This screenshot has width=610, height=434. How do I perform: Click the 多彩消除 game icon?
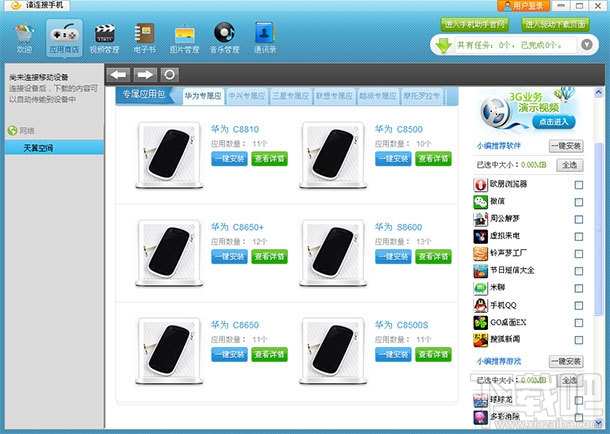[480, 417]
